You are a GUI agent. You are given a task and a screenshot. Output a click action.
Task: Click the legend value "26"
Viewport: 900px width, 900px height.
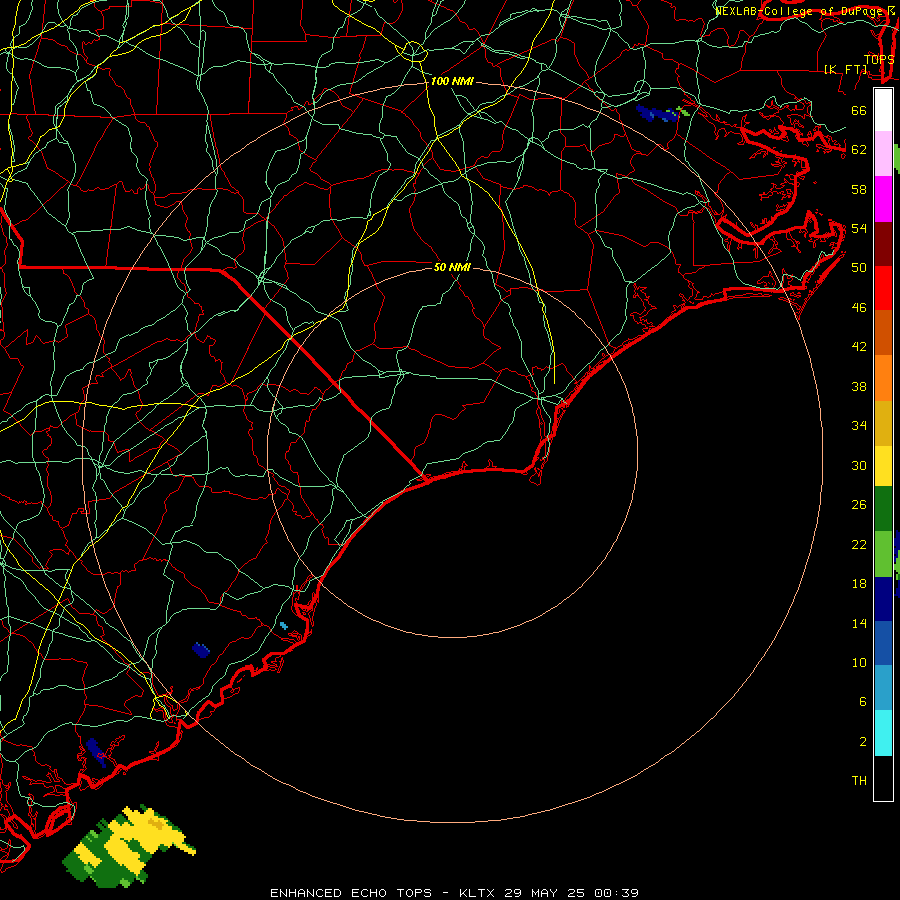pos(859,505)
